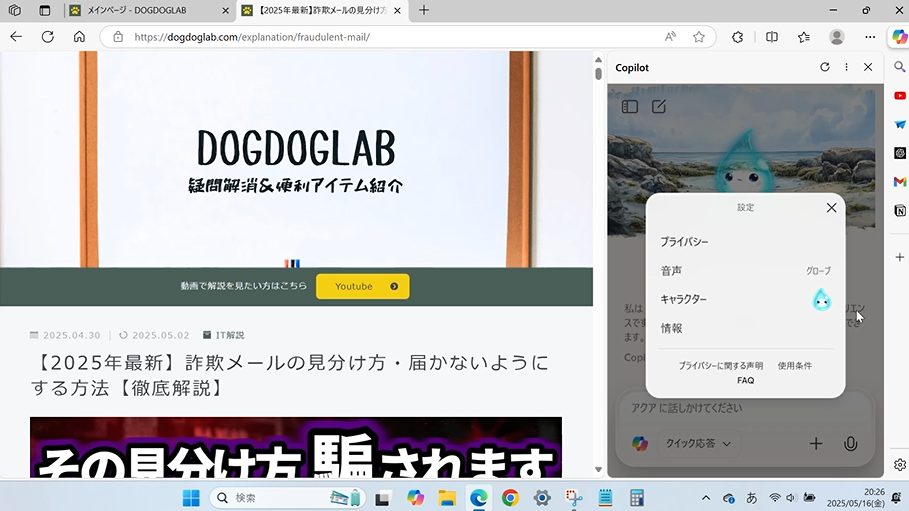Click the YouTube sidebar icon
This screenshot has width=909, height=511.
[900, 96]
